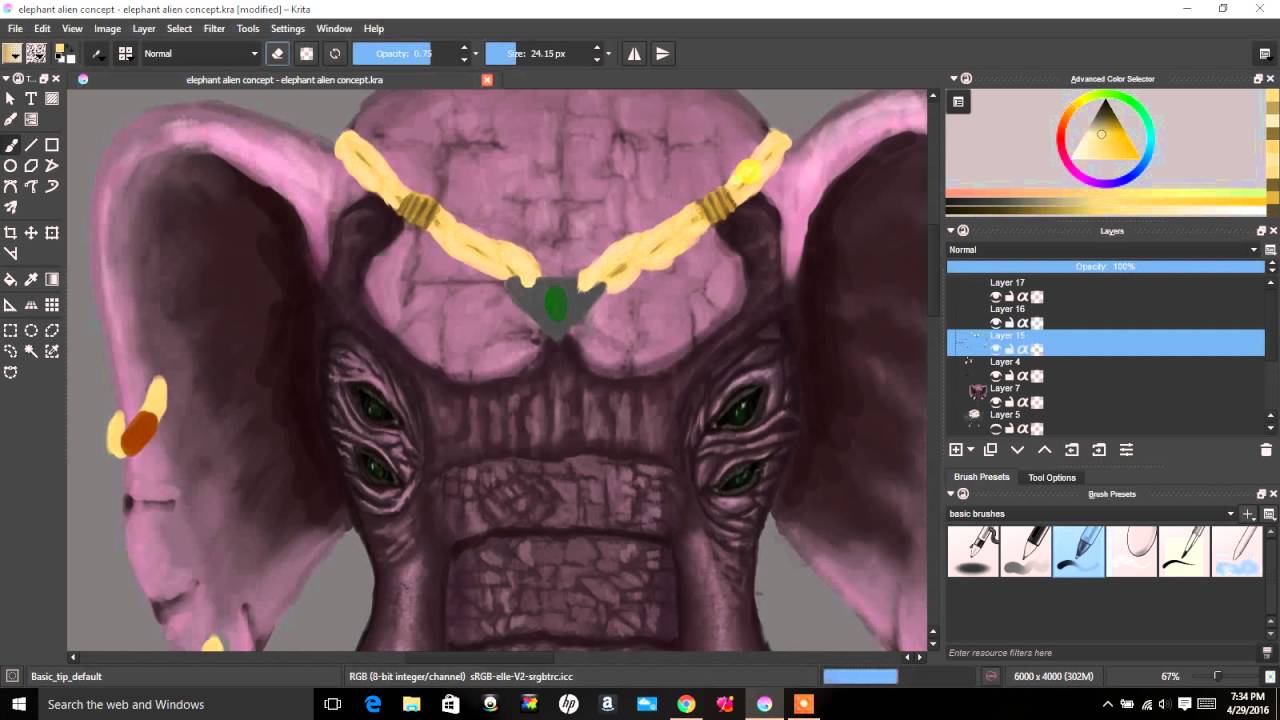Open the Layer menu
1280x720 pixels.
[144, 28]
